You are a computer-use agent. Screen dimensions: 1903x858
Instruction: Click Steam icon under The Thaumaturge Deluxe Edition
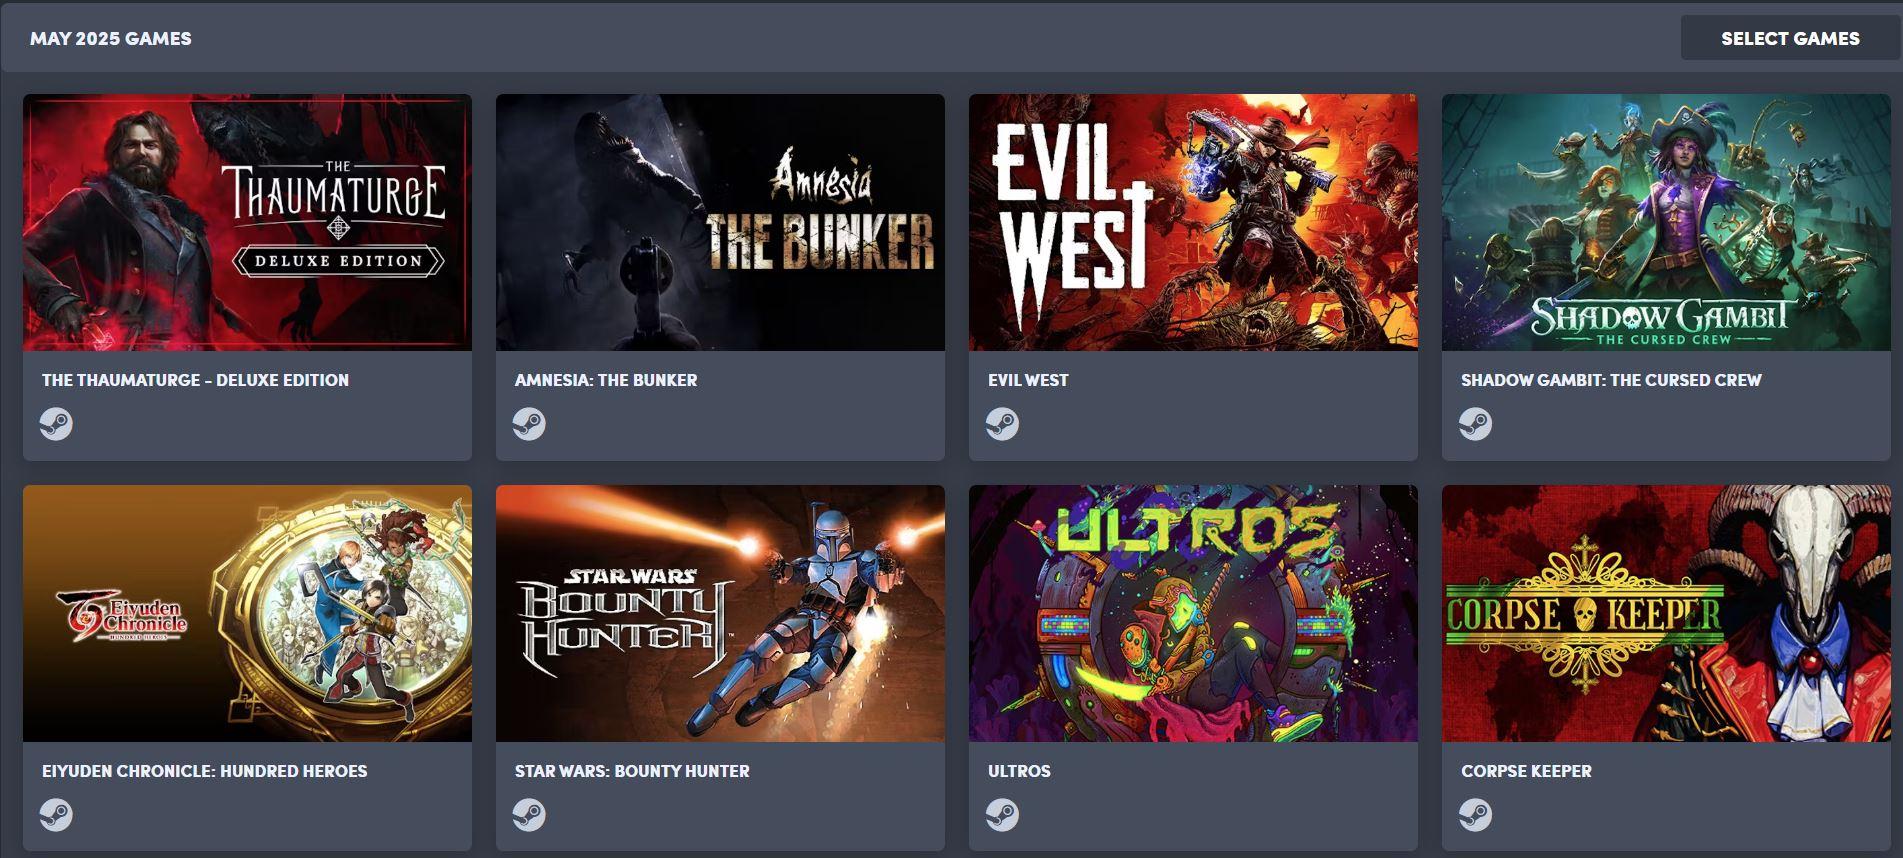point(56,424)
